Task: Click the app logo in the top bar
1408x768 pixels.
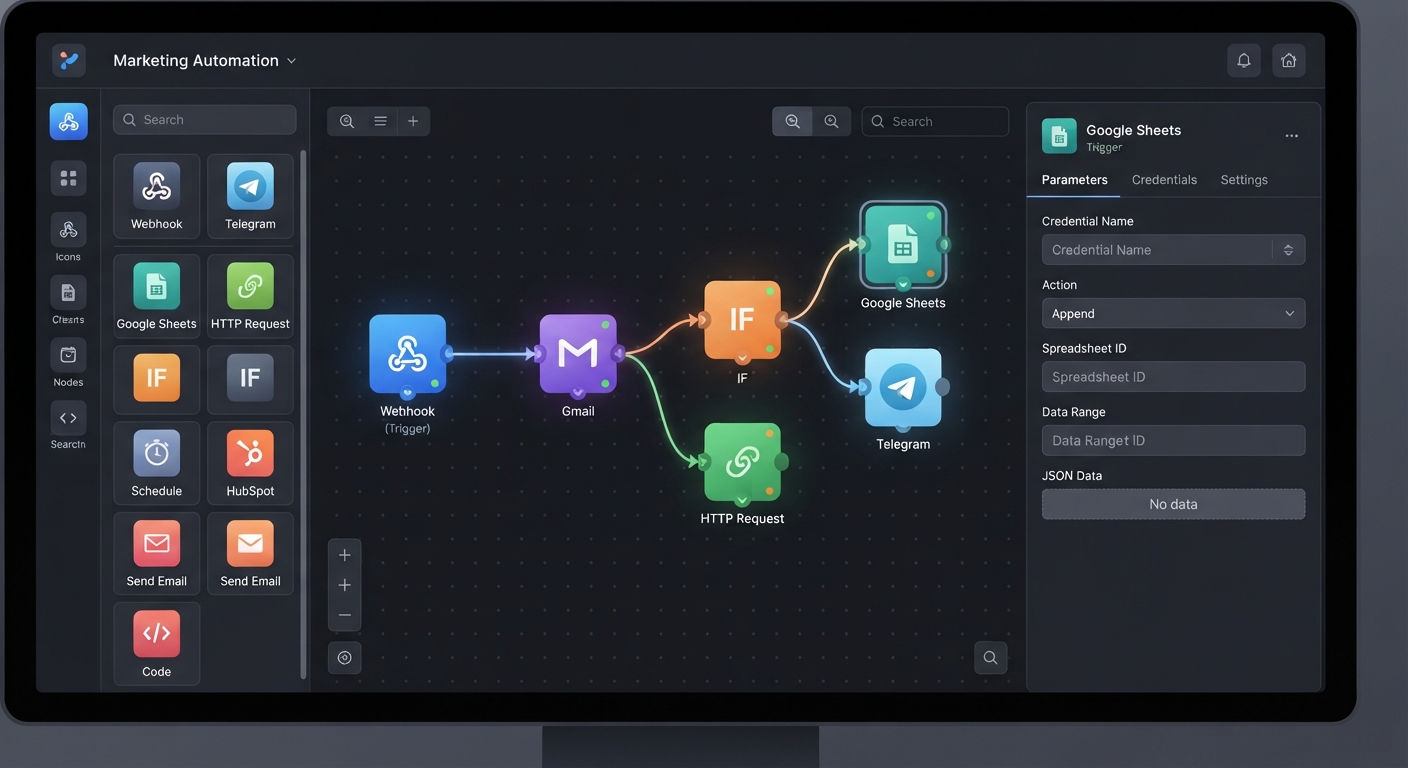Action: 69,60
